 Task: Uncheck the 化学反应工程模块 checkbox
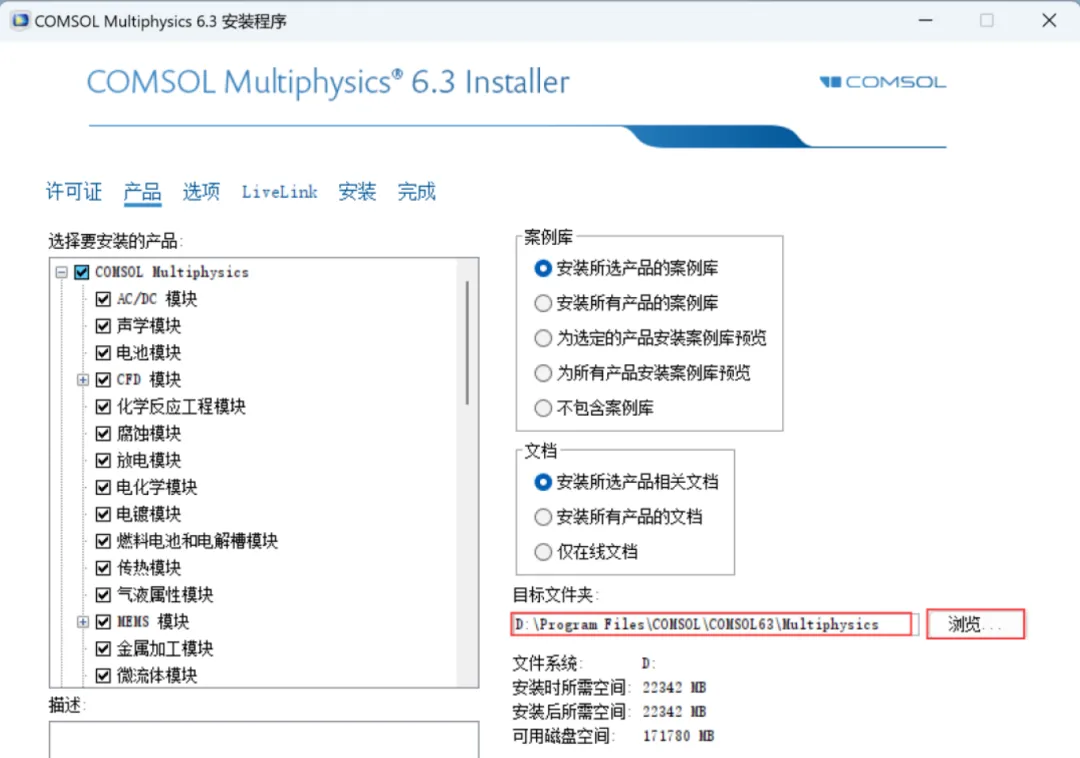click(103, 406)
